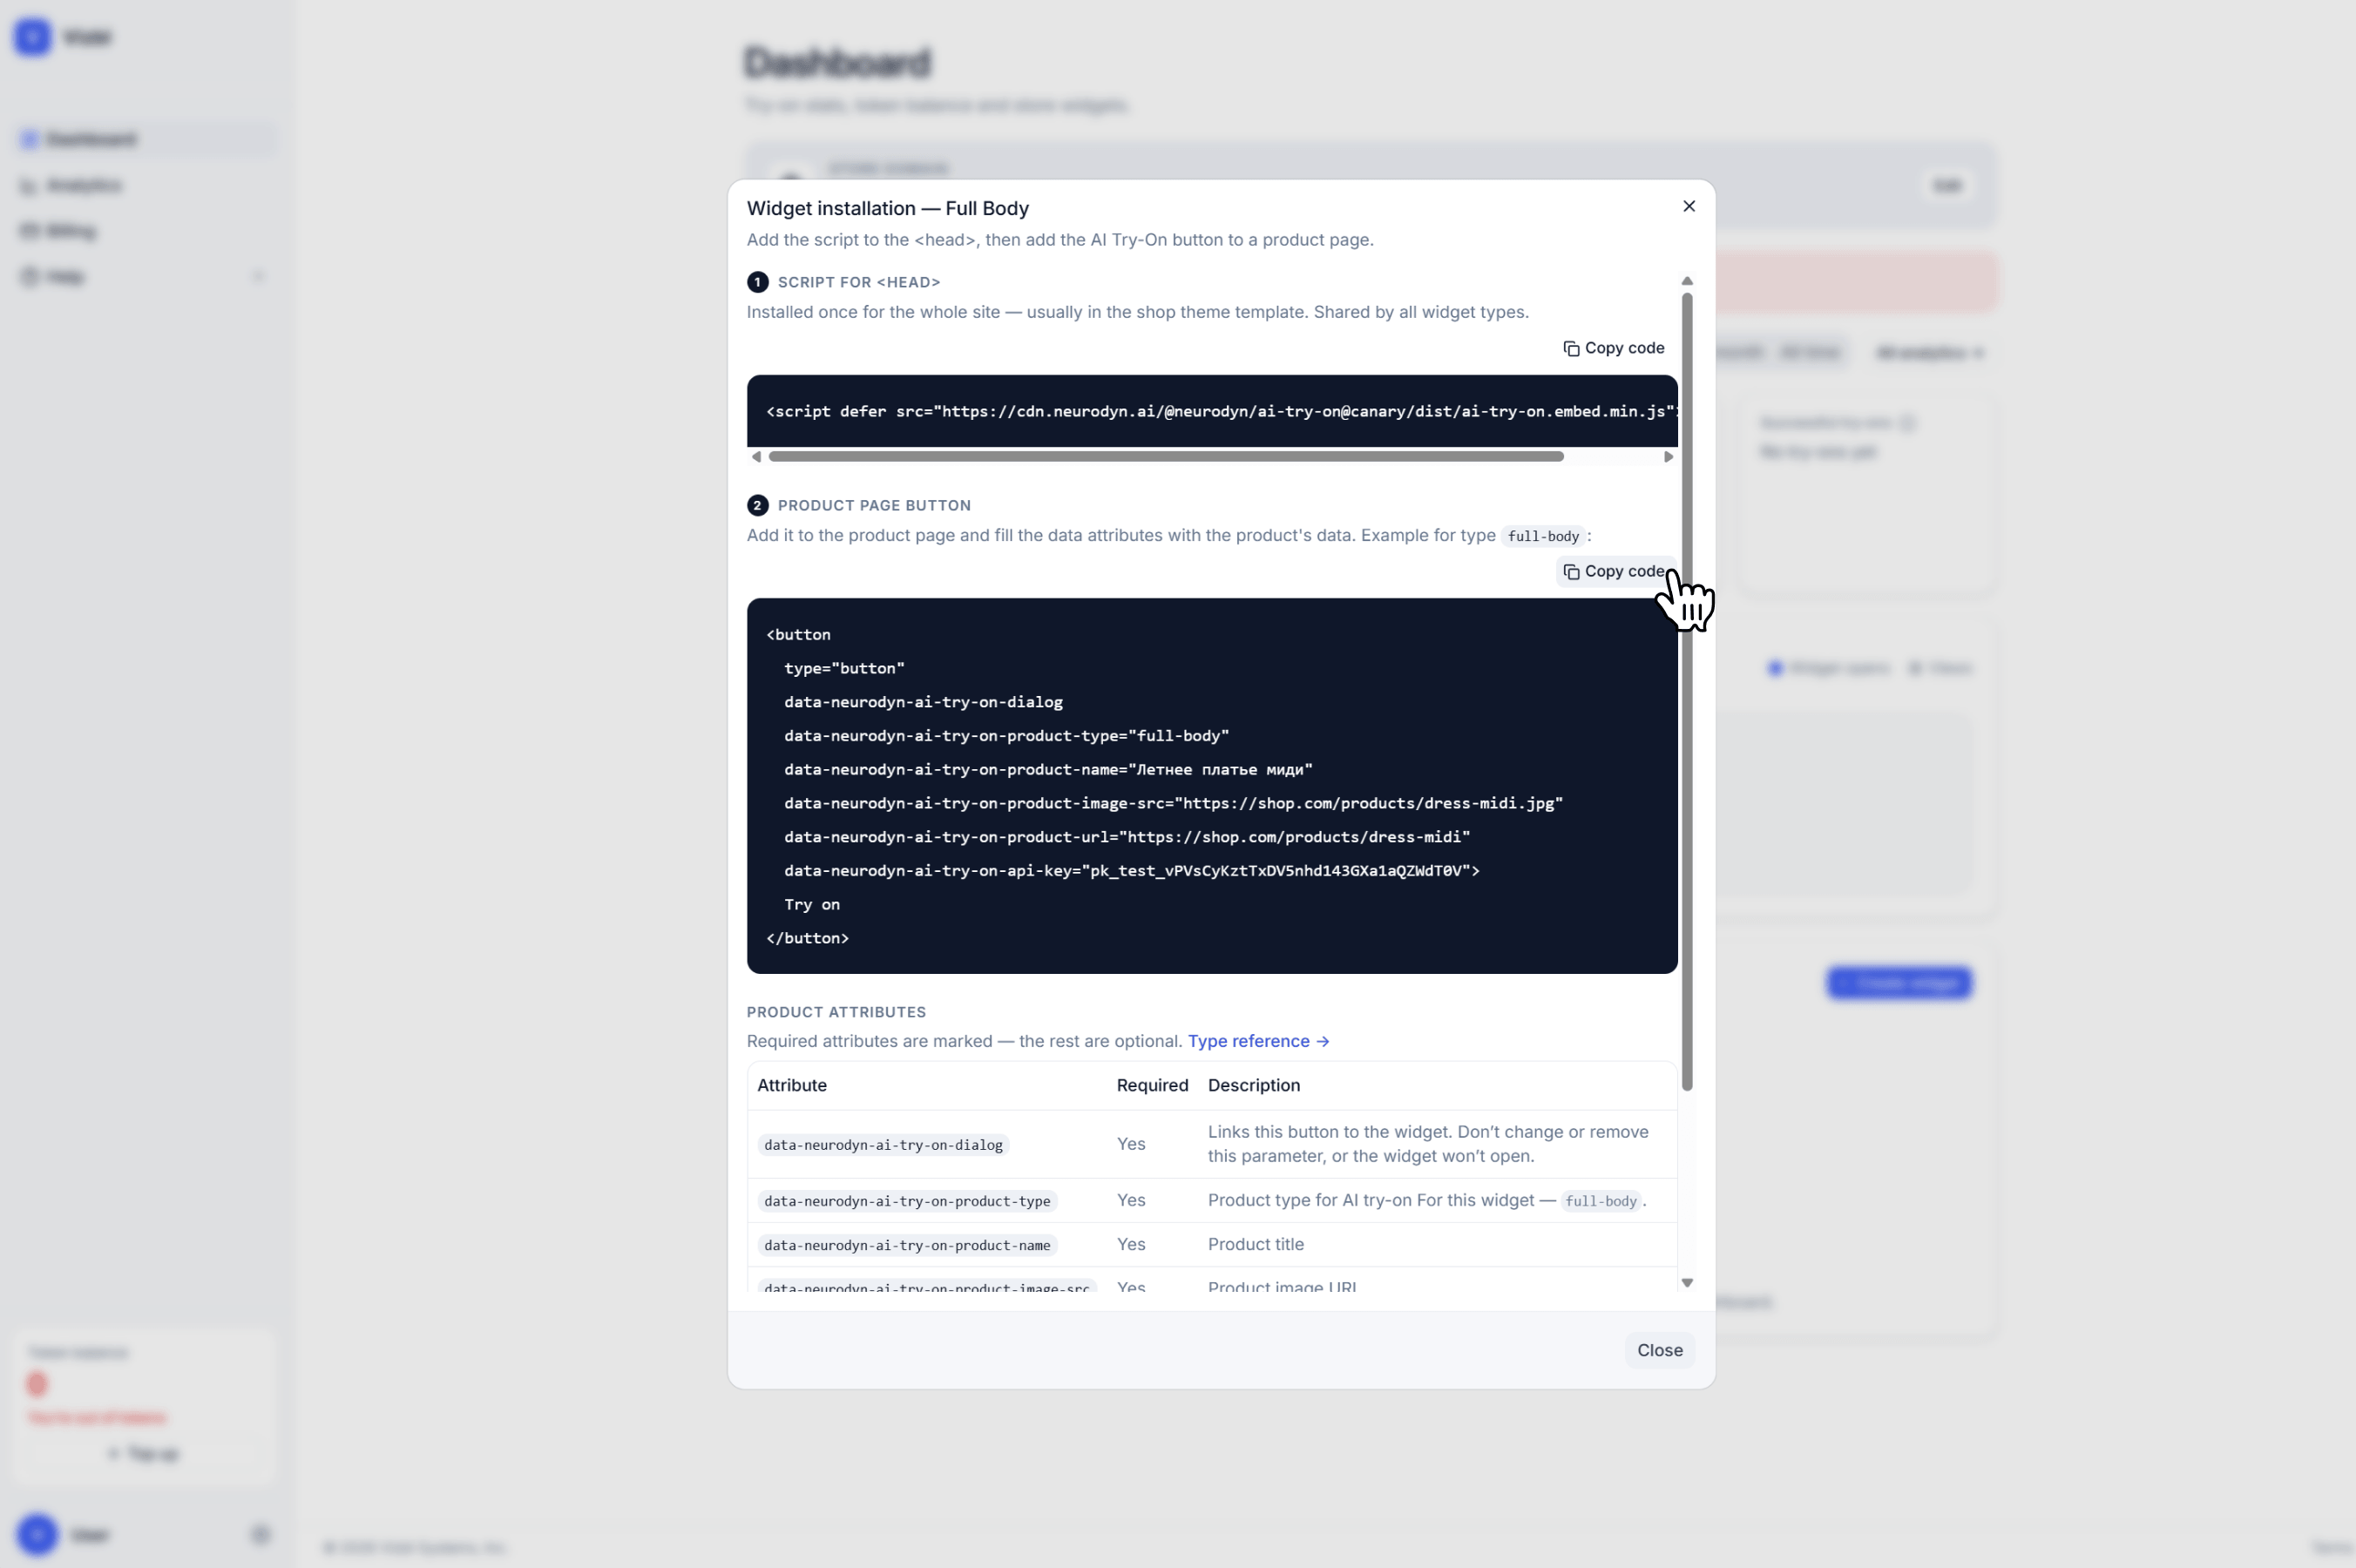
Task: Copy the product page button code
Action: point(1613,571)
